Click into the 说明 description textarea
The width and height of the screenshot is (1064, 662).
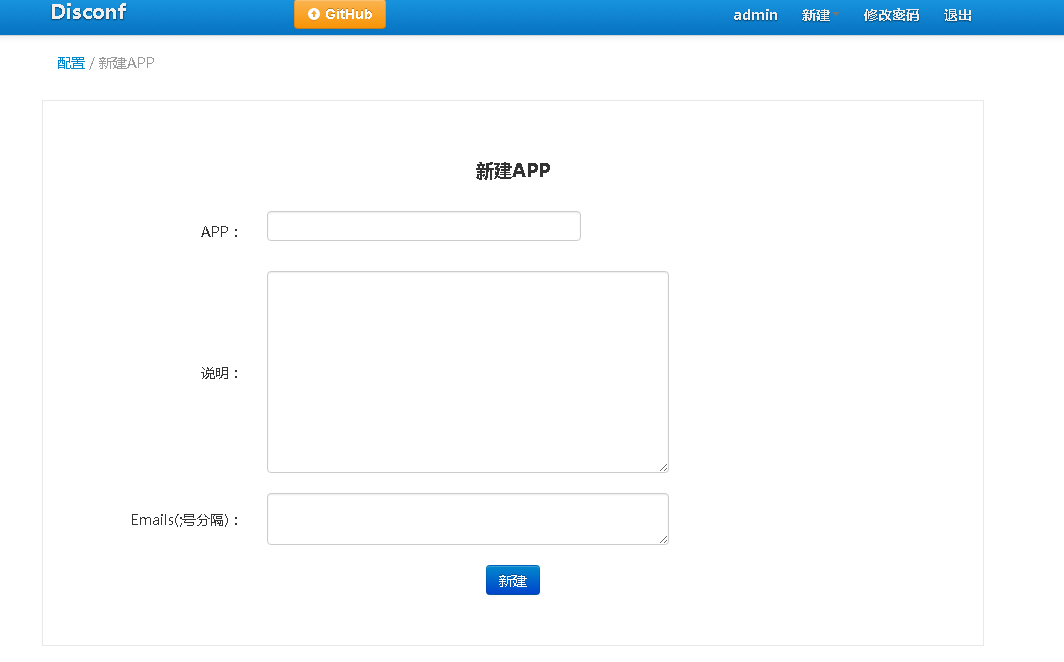point(468,372)
